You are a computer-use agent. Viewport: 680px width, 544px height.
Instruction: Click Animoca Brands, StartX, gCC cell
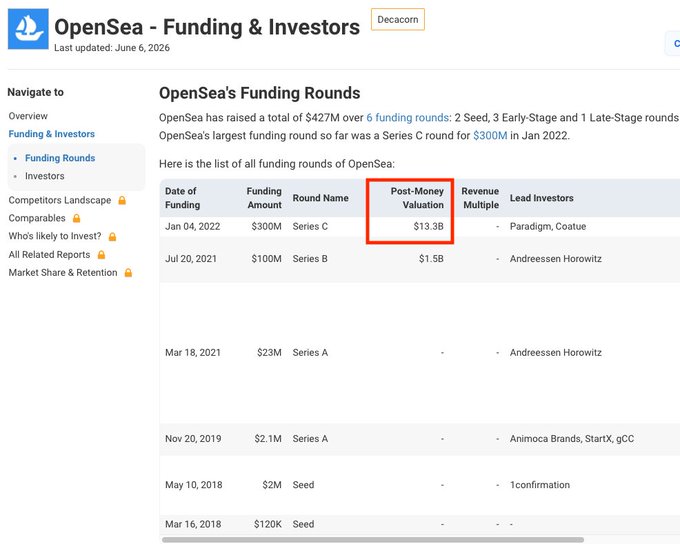point(572,439)
